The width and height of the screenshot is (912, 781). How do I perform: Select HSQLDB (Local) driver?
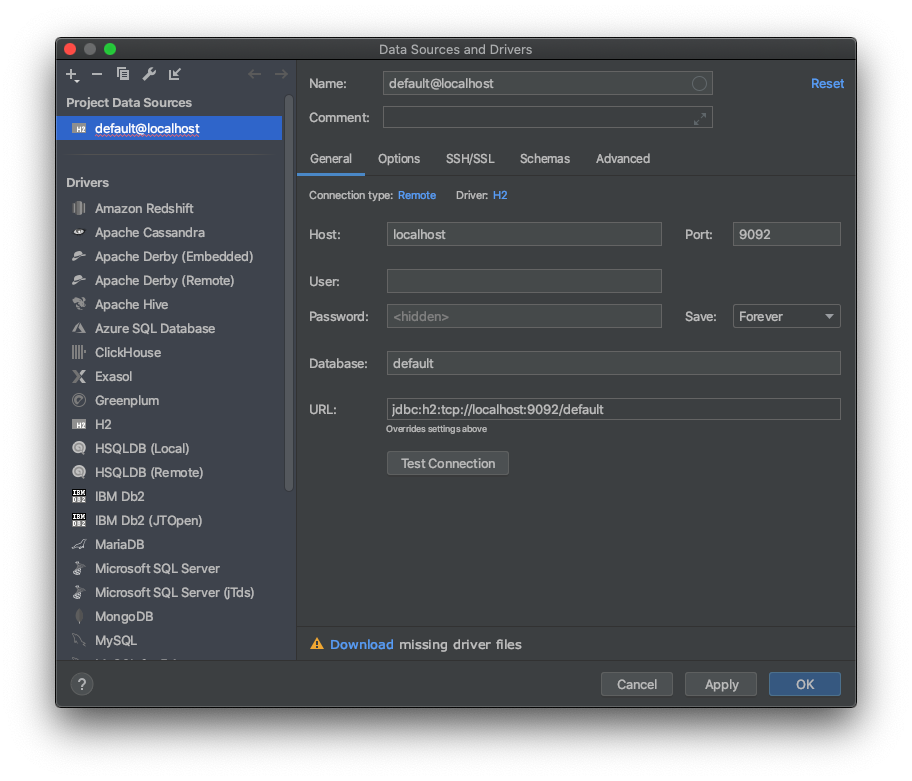point(170,448)
